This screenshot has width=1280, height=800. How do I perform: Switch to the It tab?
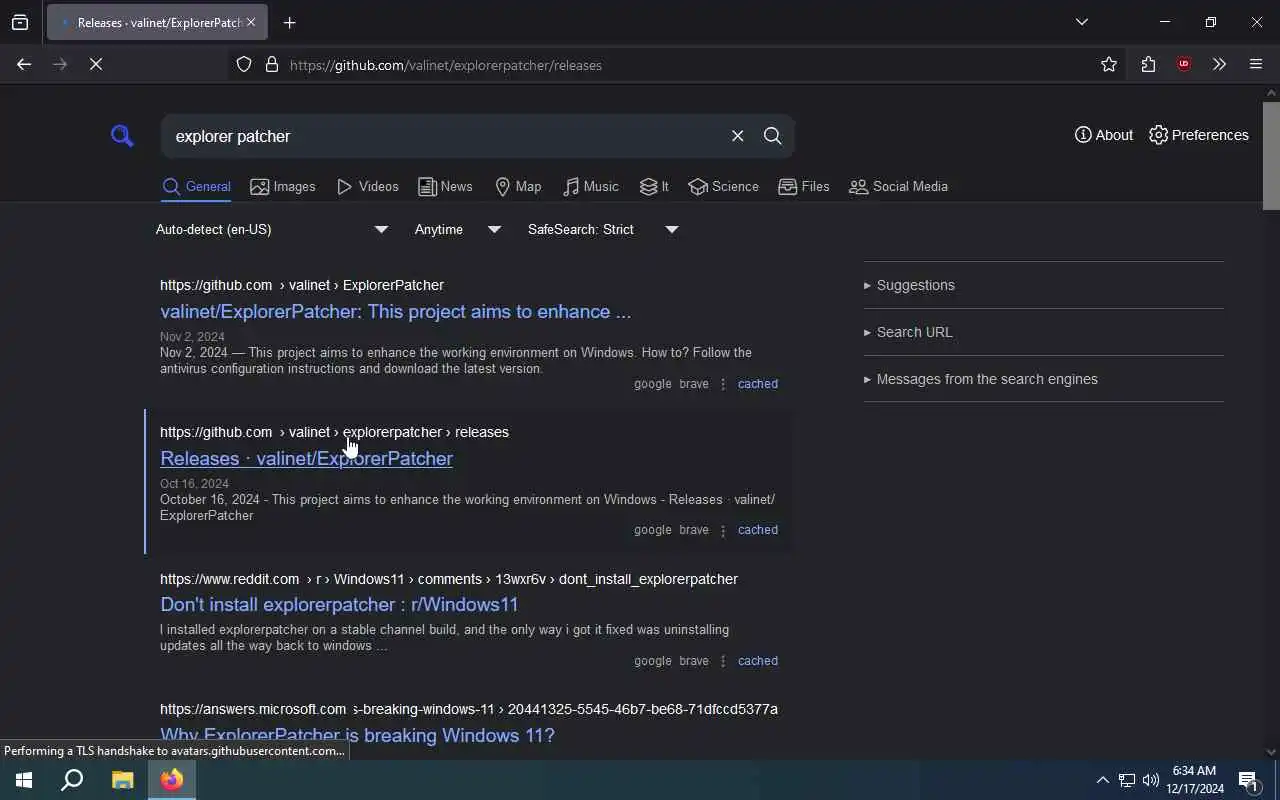point(654,187)
